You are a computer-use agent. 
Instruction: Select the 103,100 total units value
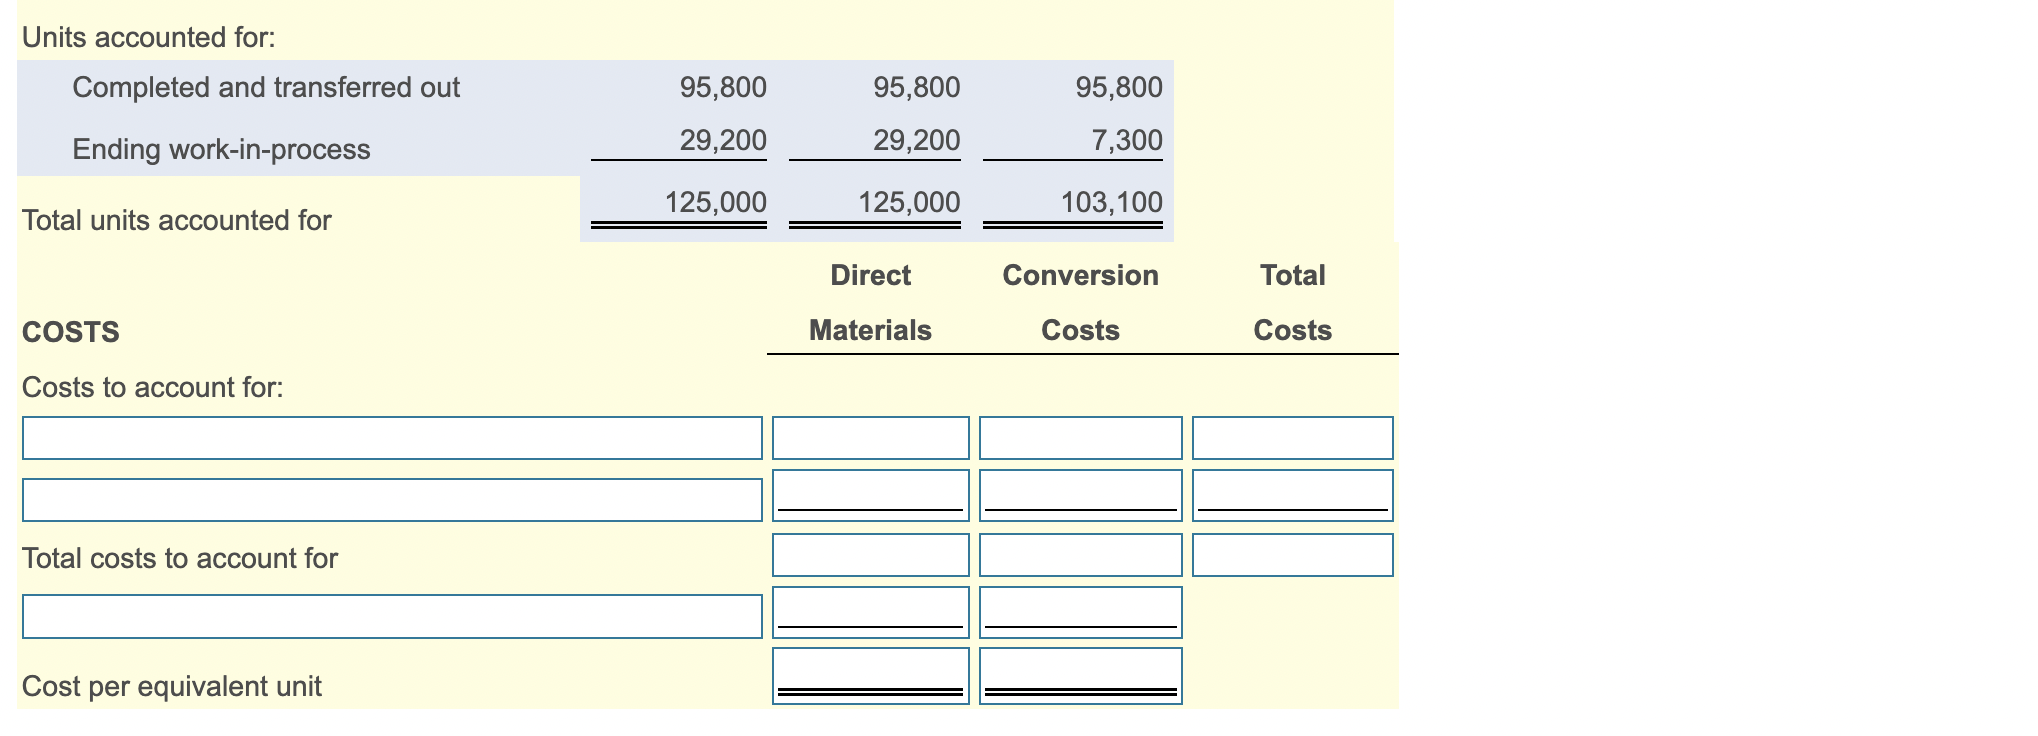coord(1111,202)
